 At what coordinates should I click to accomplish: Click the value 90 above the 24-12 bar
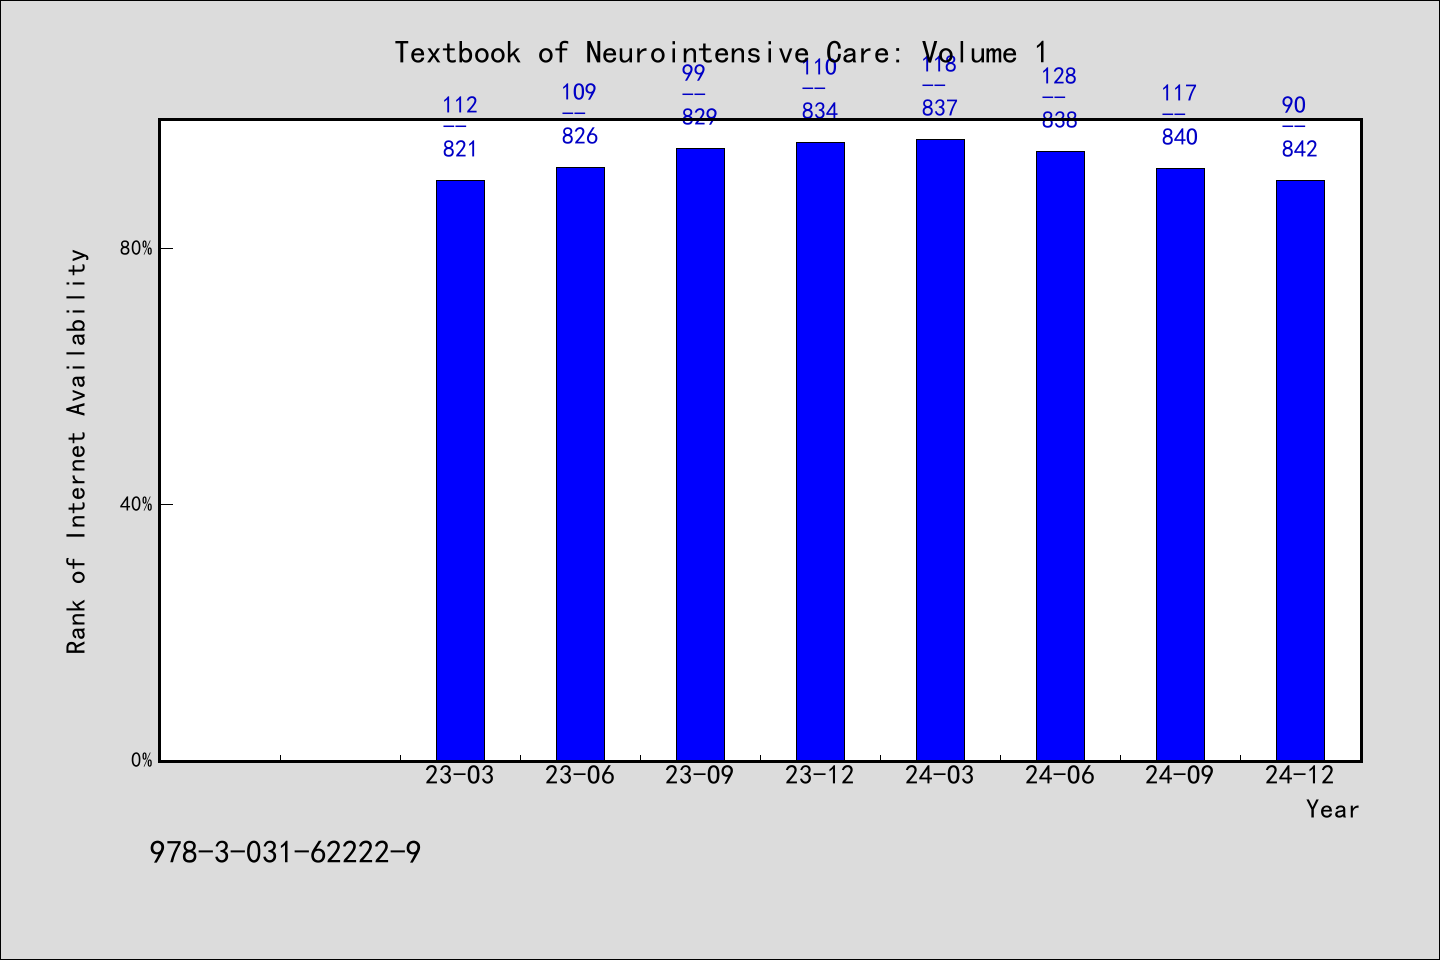[1294, 105]
